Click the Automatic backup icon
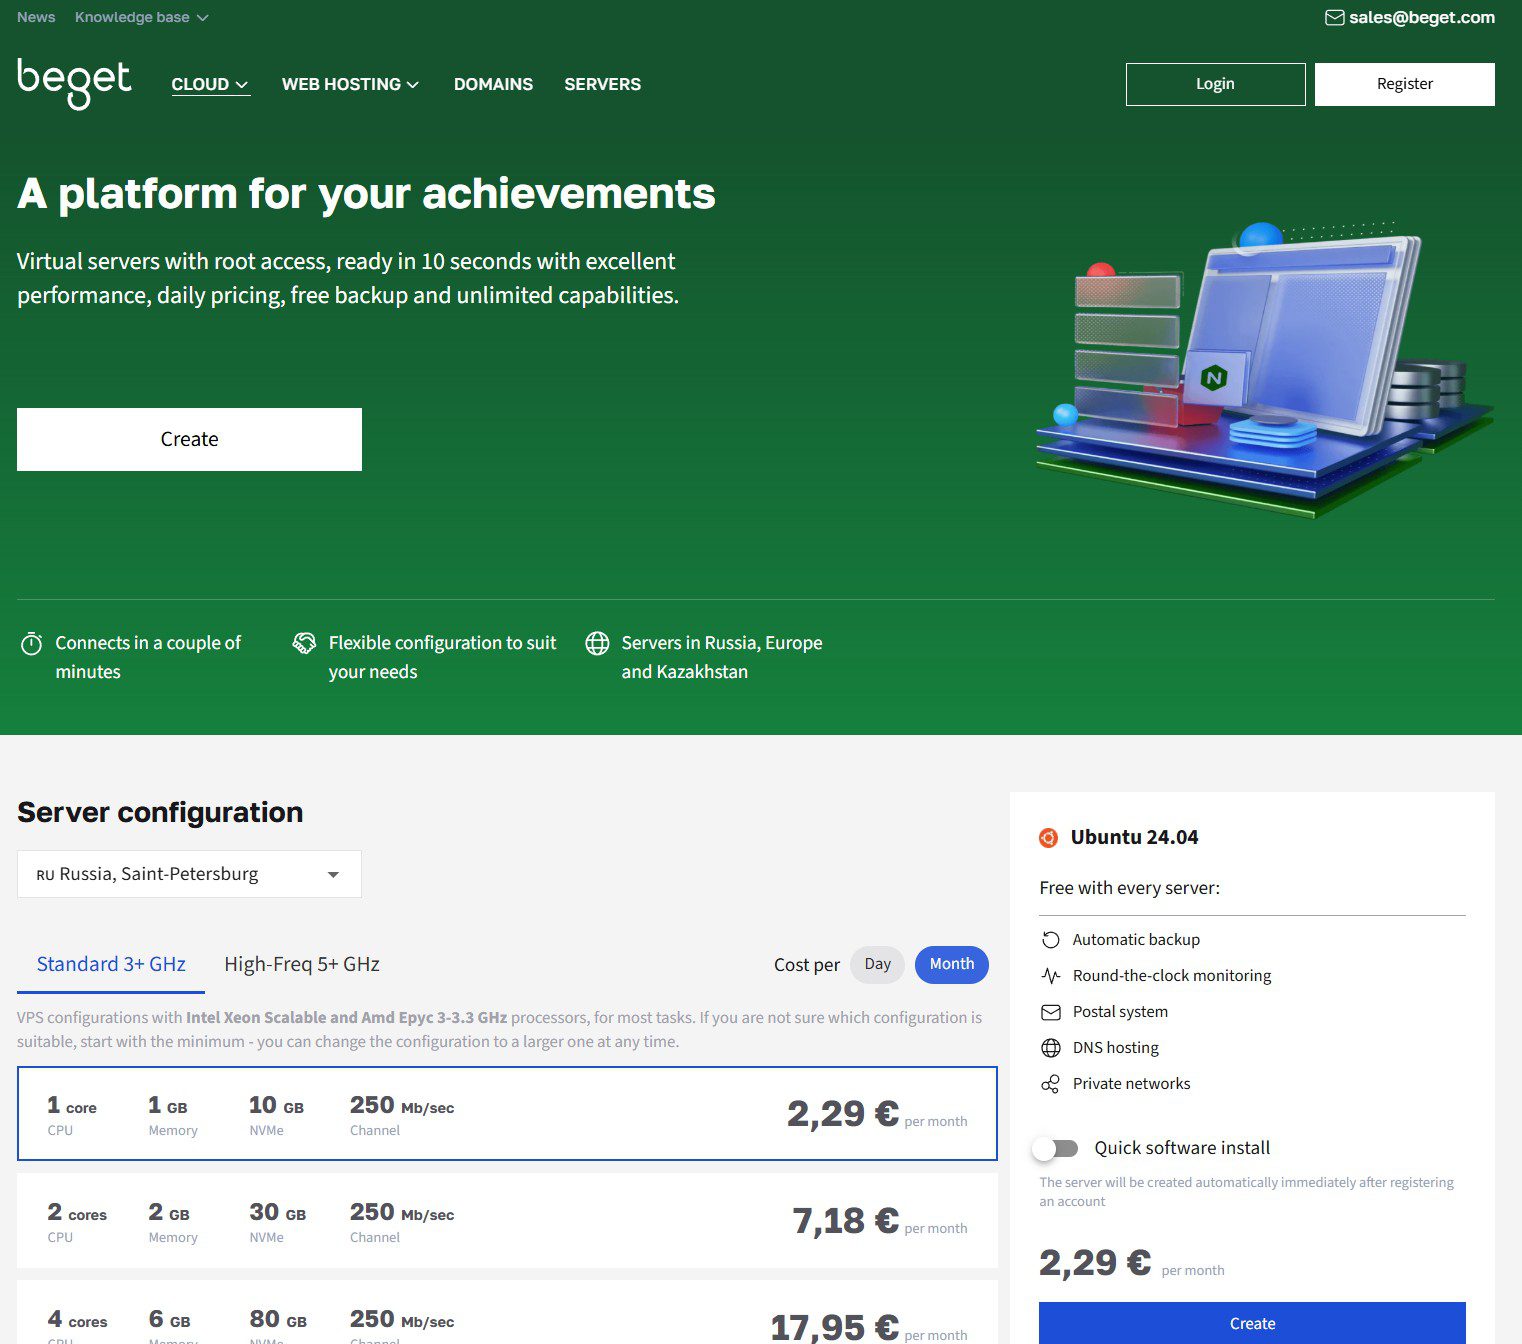Image resolution: width=1522 pixels, height=1344 pixels. (1050, 940)
